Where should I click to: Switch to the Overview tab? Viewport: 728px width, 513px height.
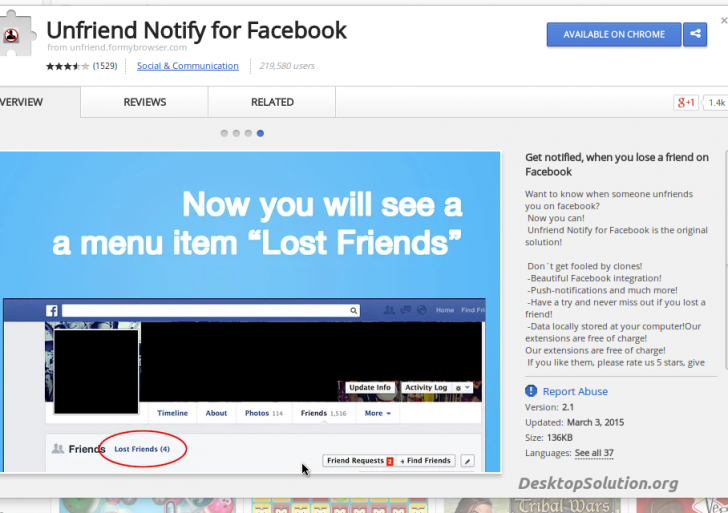[x=40, y=102]
